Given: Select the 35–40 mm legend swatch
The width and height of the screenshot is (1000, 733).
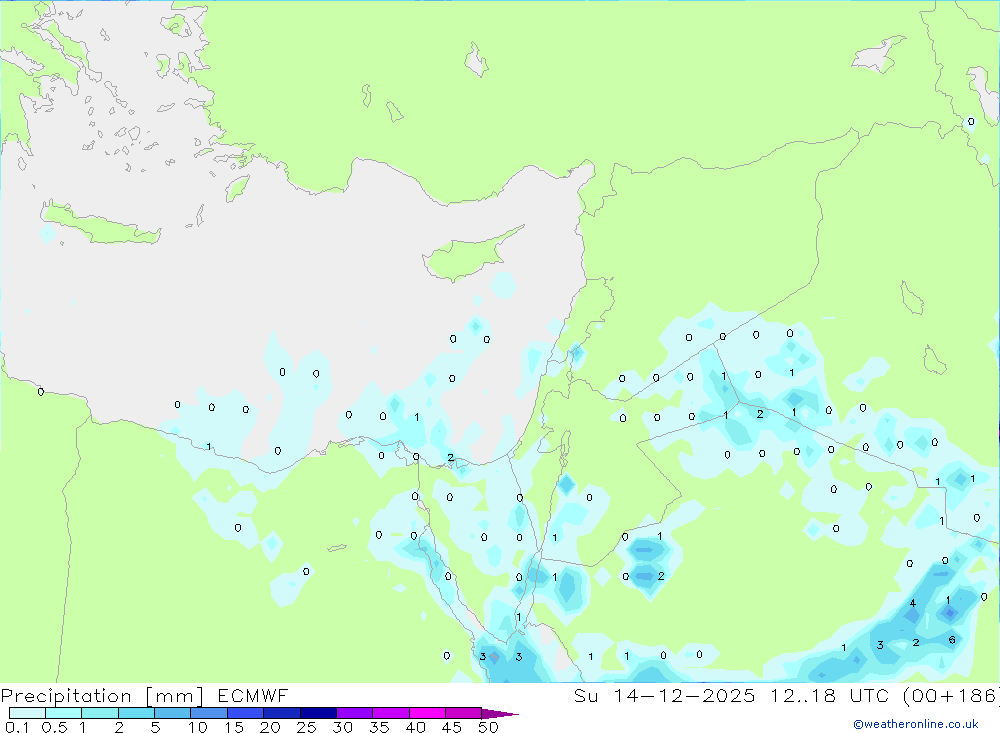Looking at the screenshot, I should 390,713.
